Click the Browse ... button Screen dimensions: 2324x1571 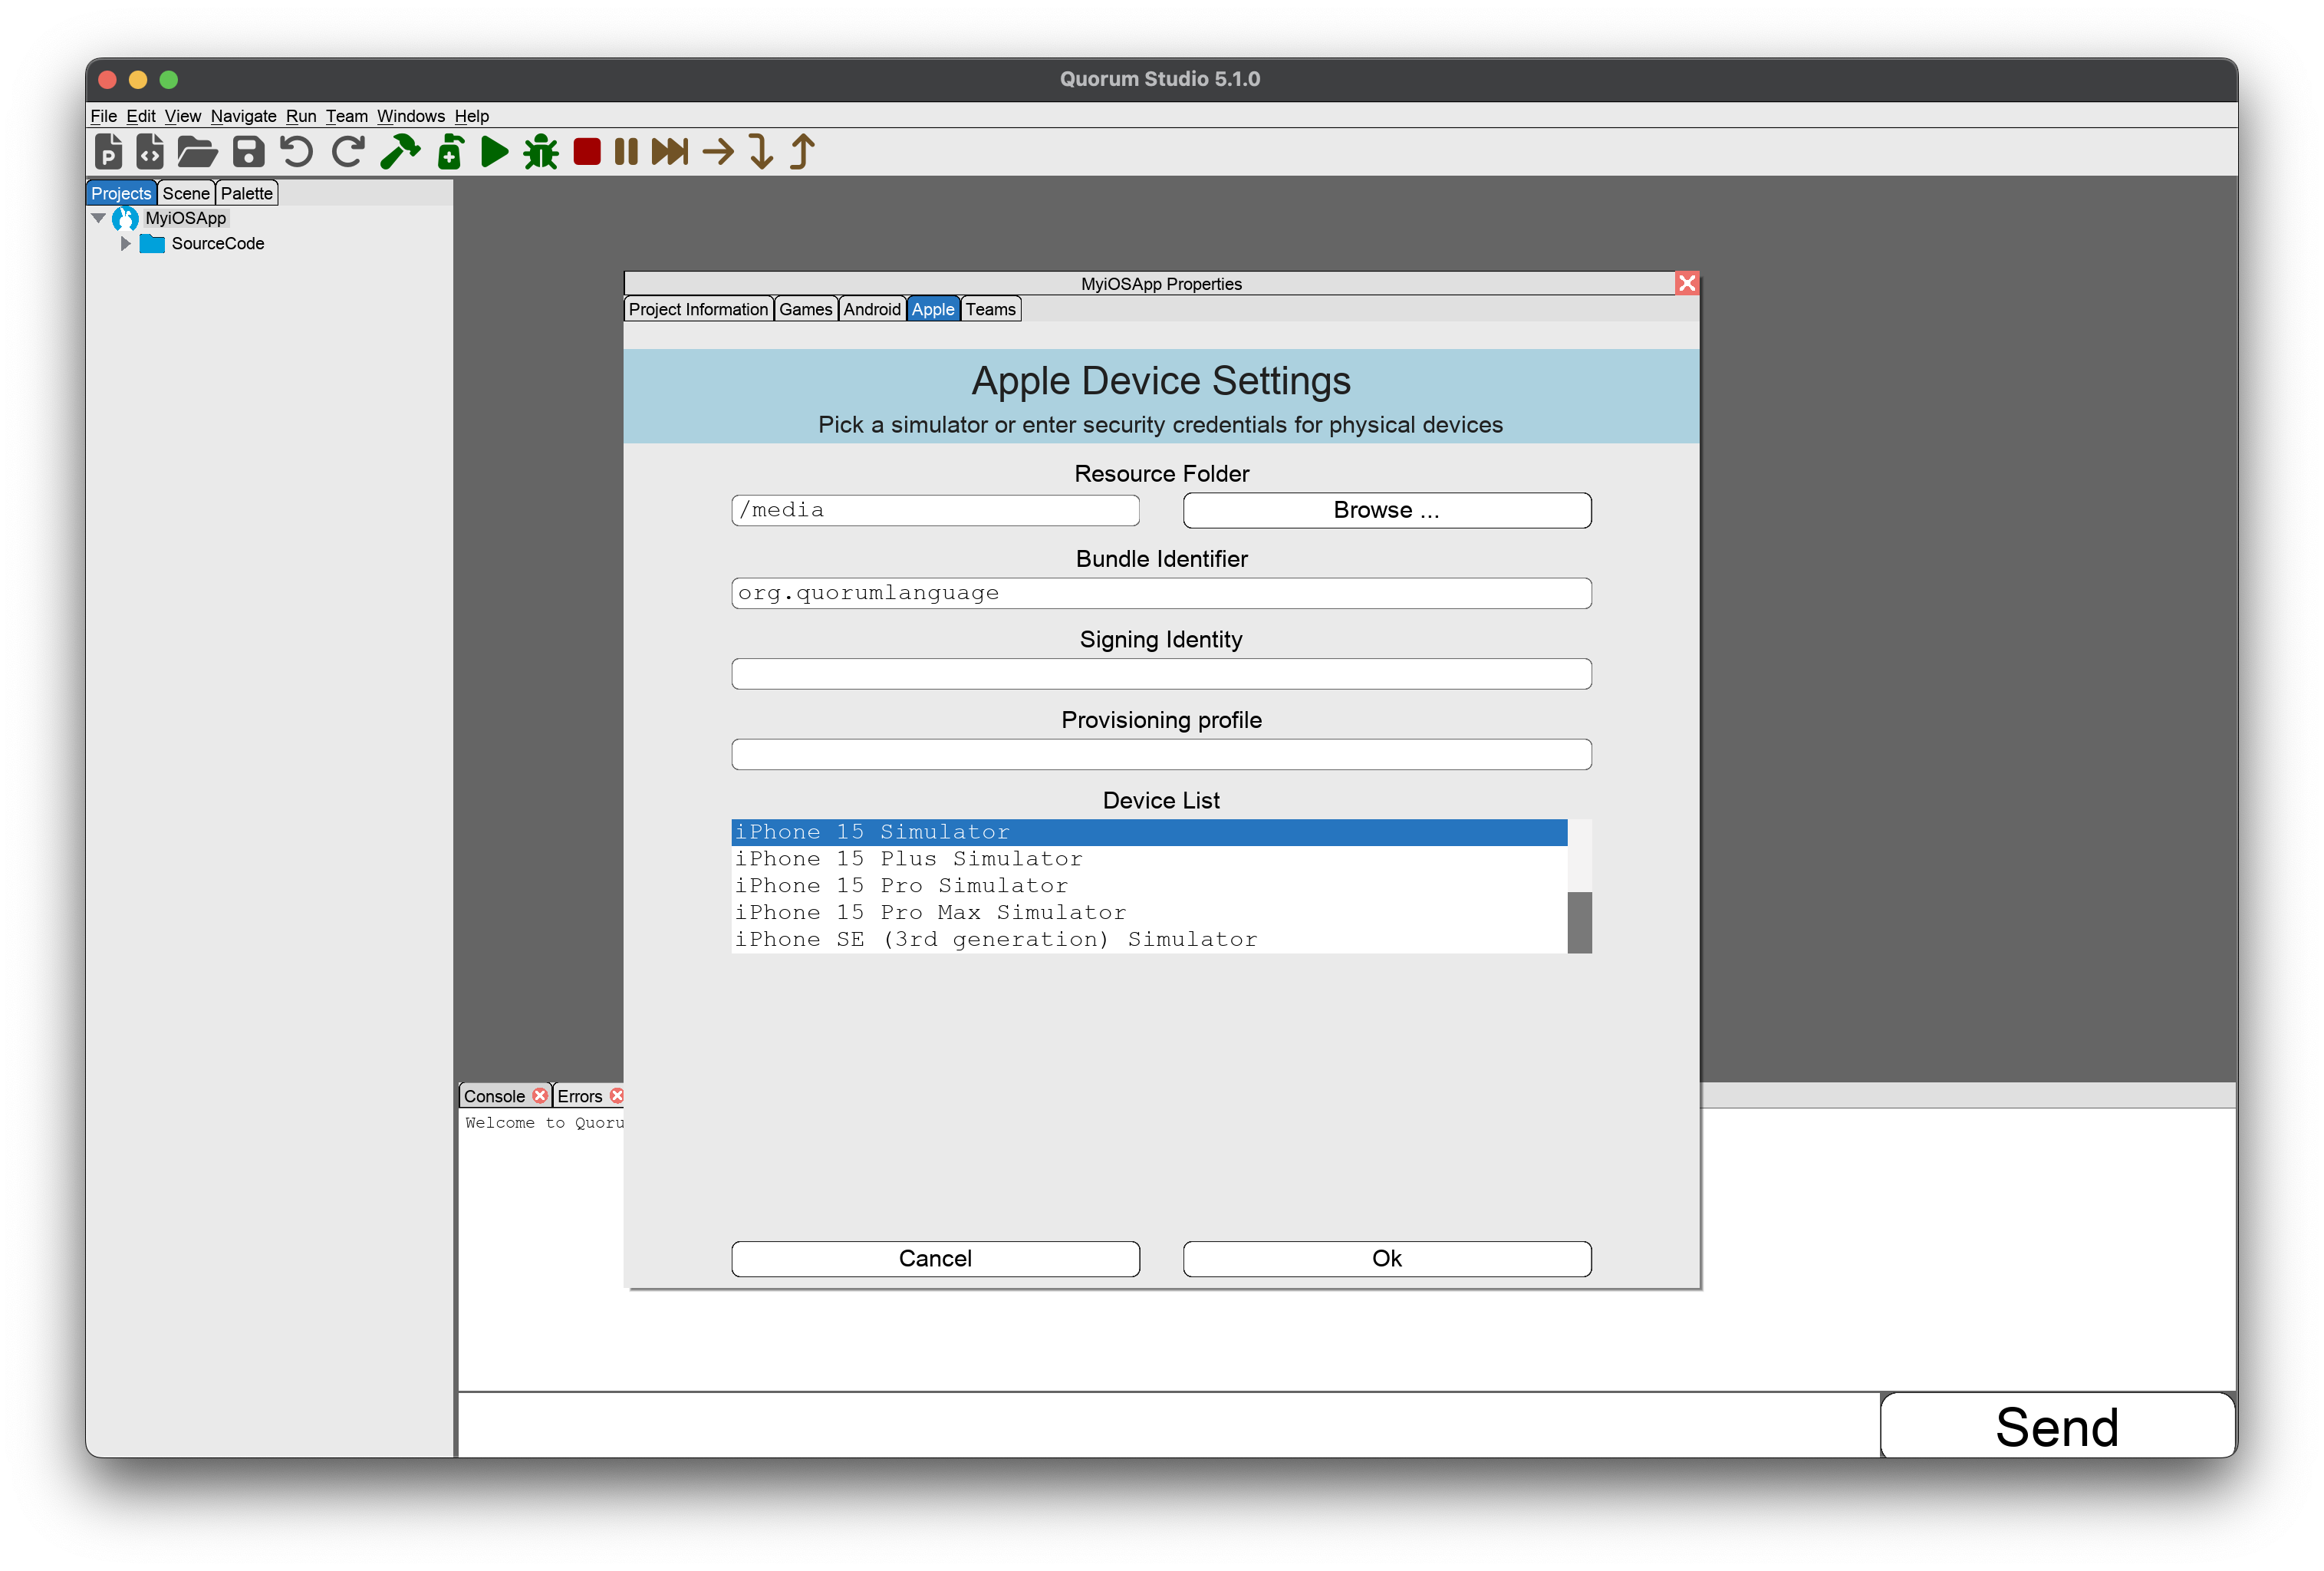(1386, 510)
